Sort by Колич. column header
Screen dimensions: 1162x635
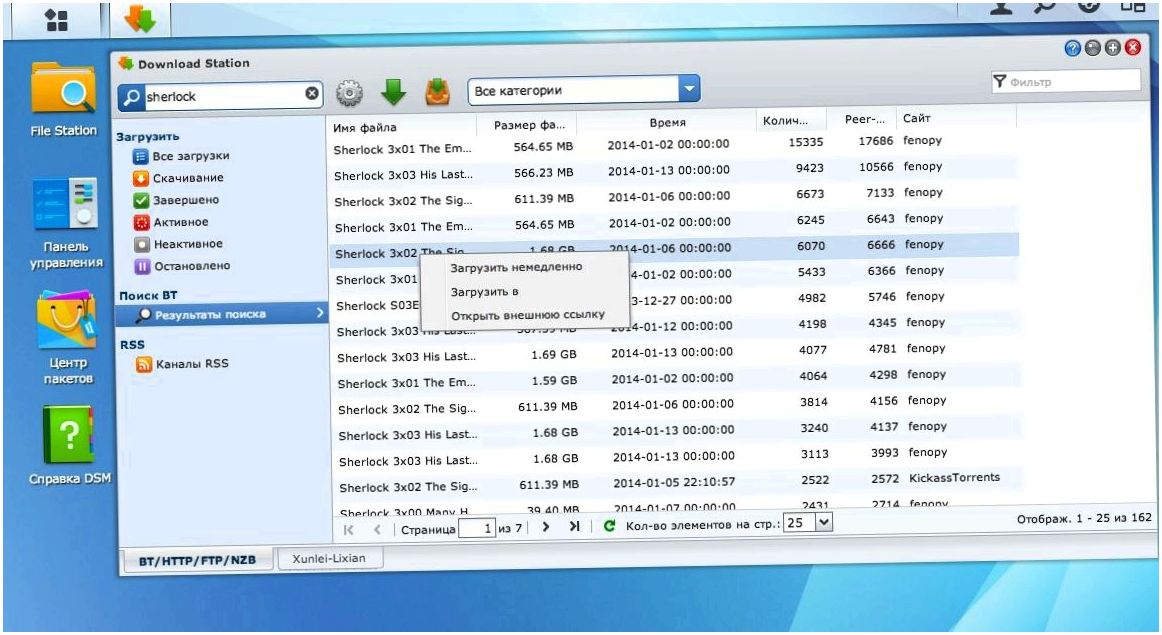[788, 120]
